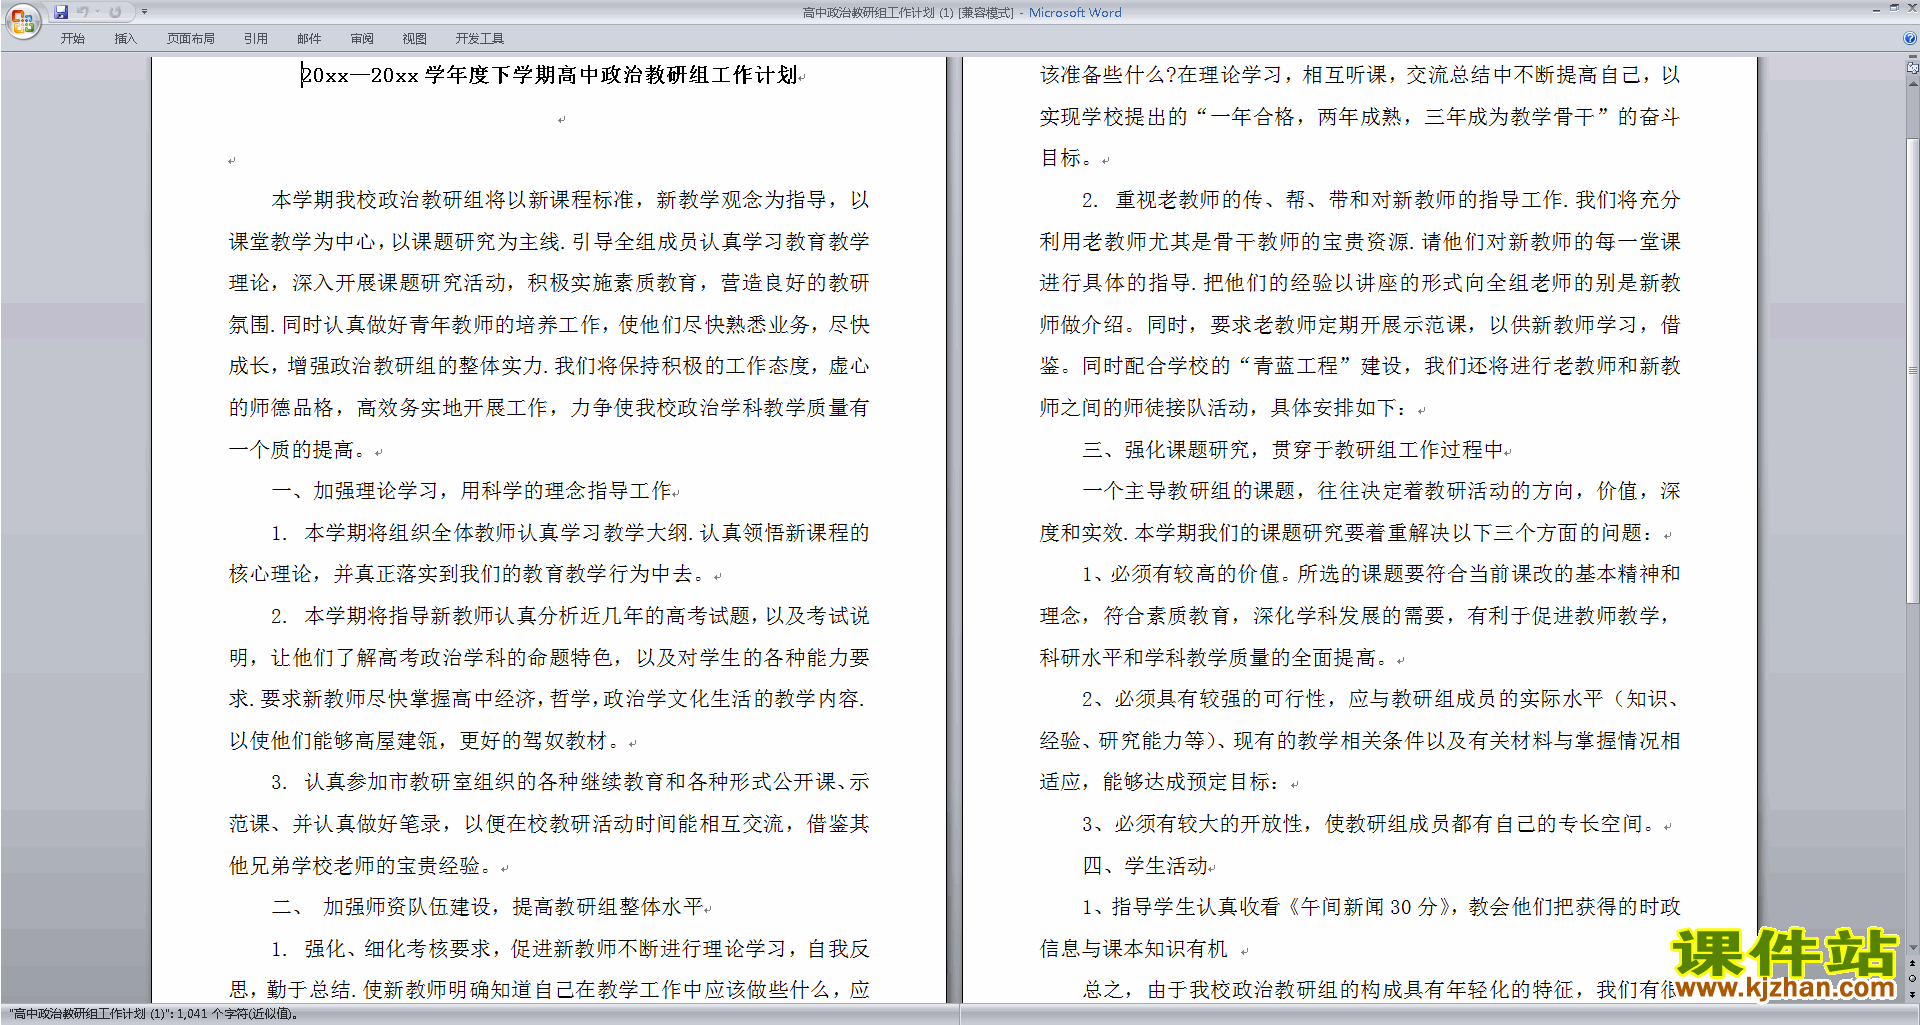Click the scrollbar down arrow
Viewport: 1920px width, 1025px height.
coord(1912,947)
